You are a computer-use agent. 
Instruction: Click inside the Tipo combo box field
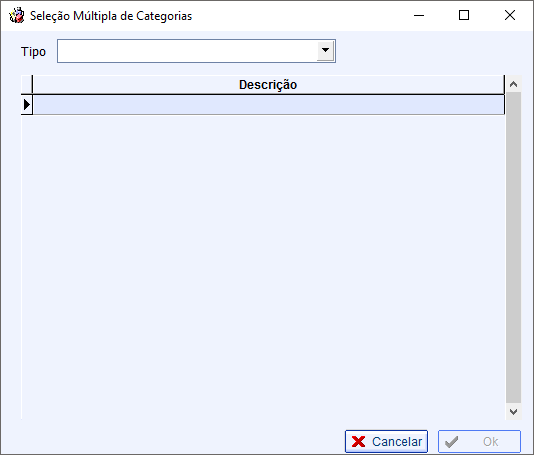tap(187, 51)
